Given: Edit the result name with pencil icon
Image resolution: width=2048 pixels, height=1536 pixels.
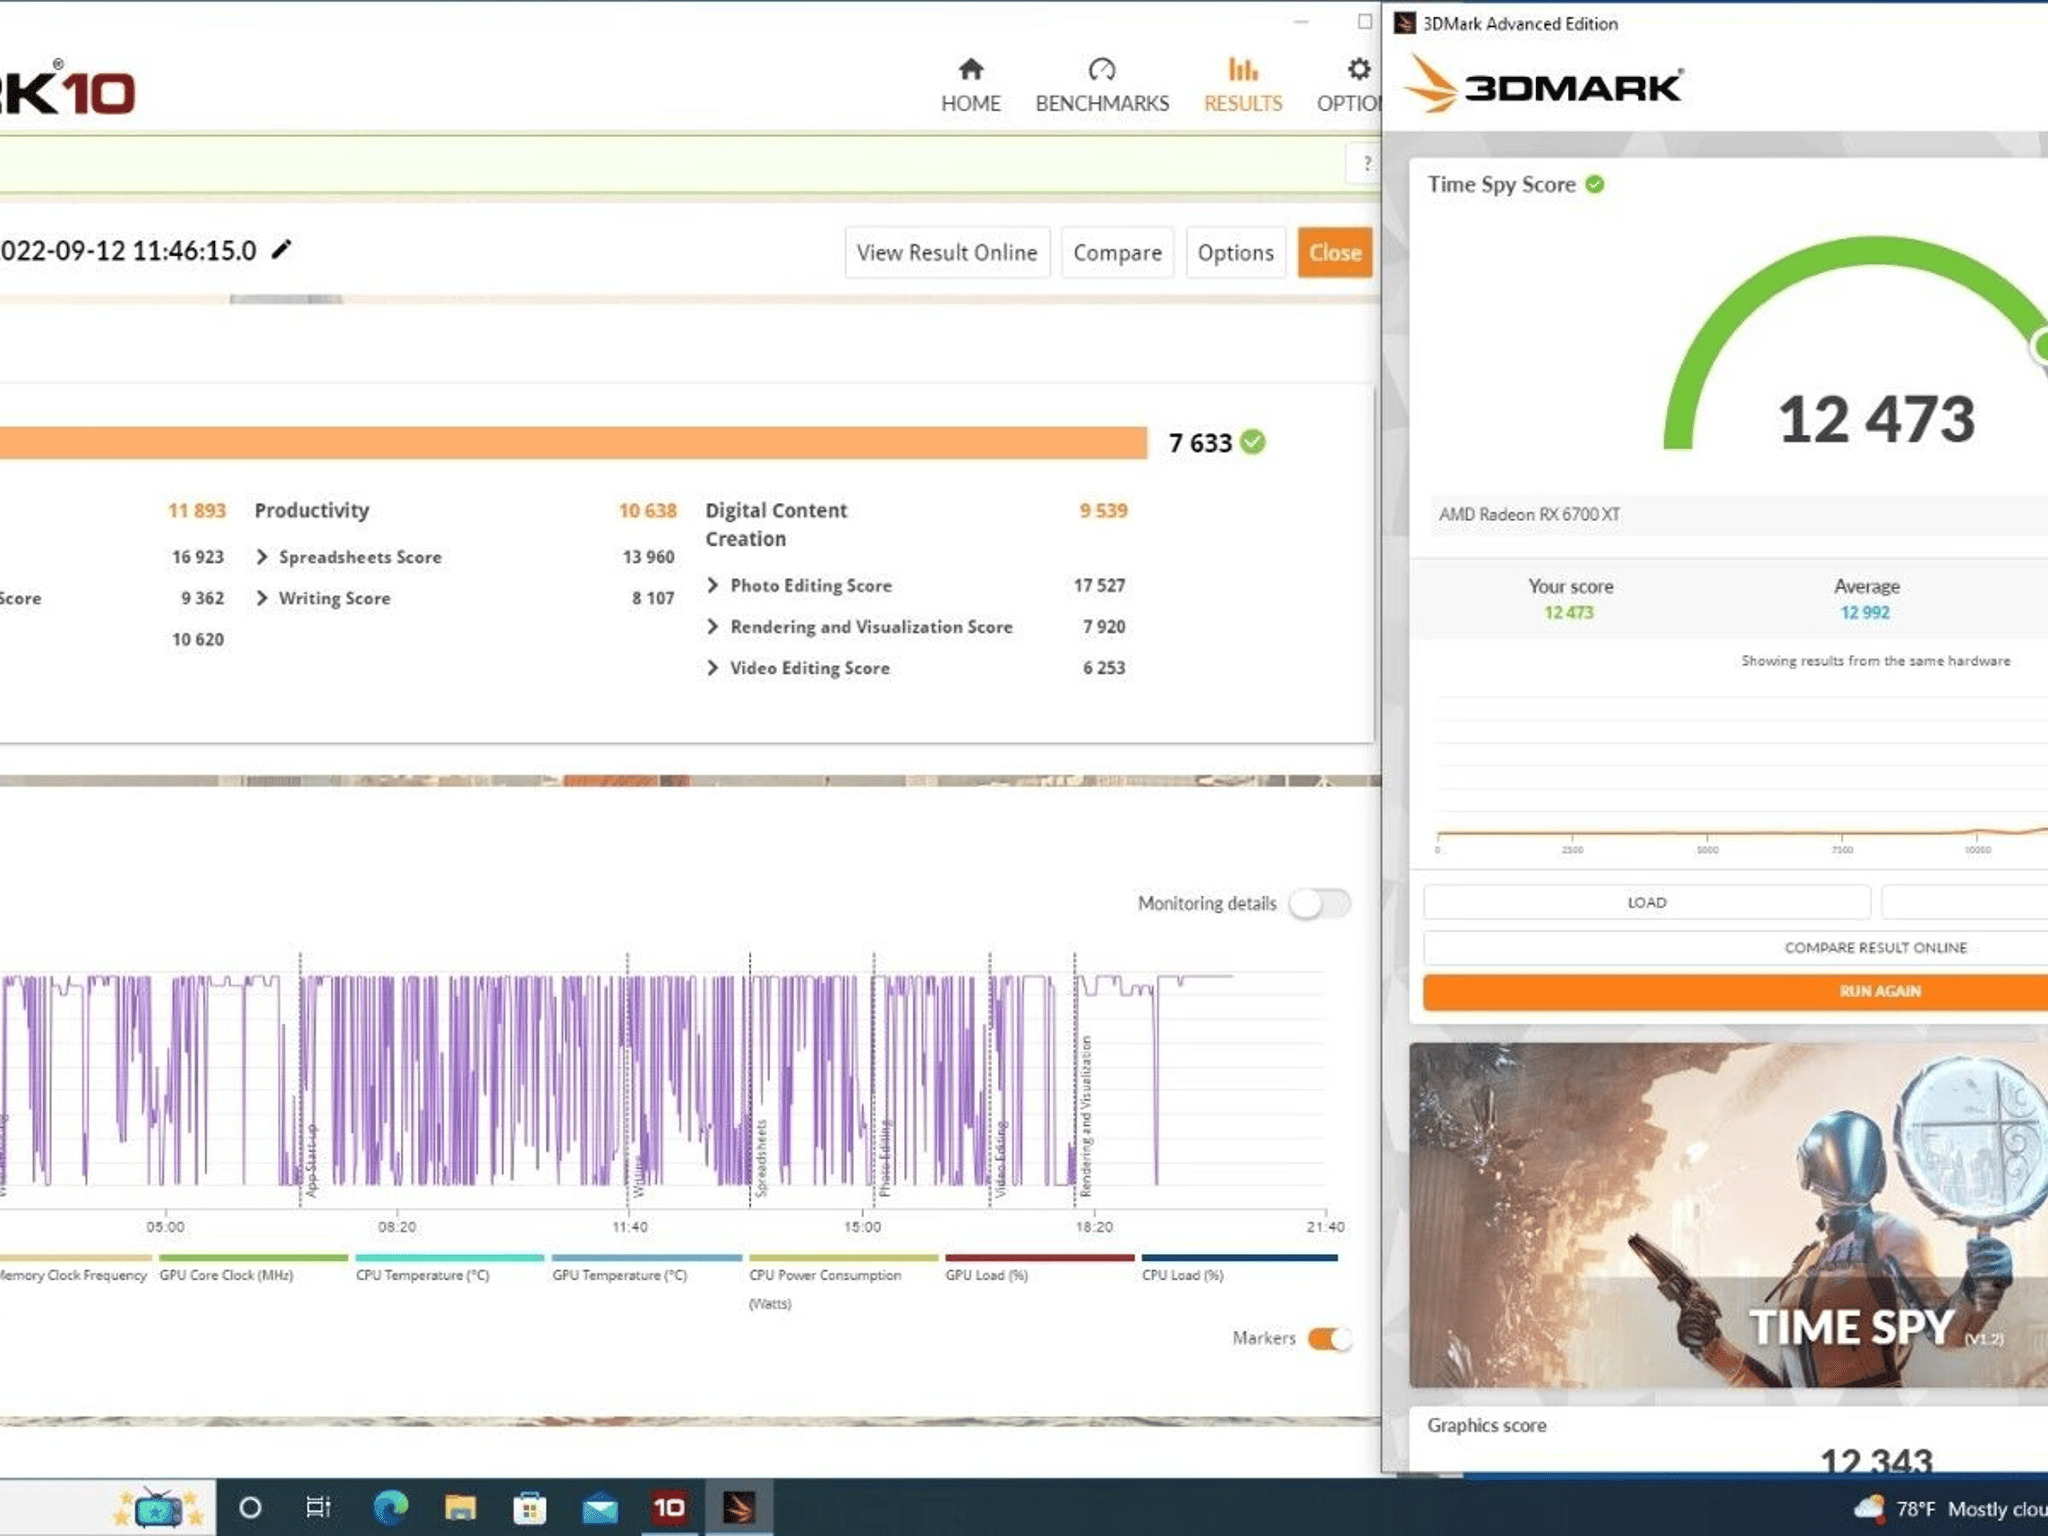Looking at the screenshot, I should [x=282, y=249].
